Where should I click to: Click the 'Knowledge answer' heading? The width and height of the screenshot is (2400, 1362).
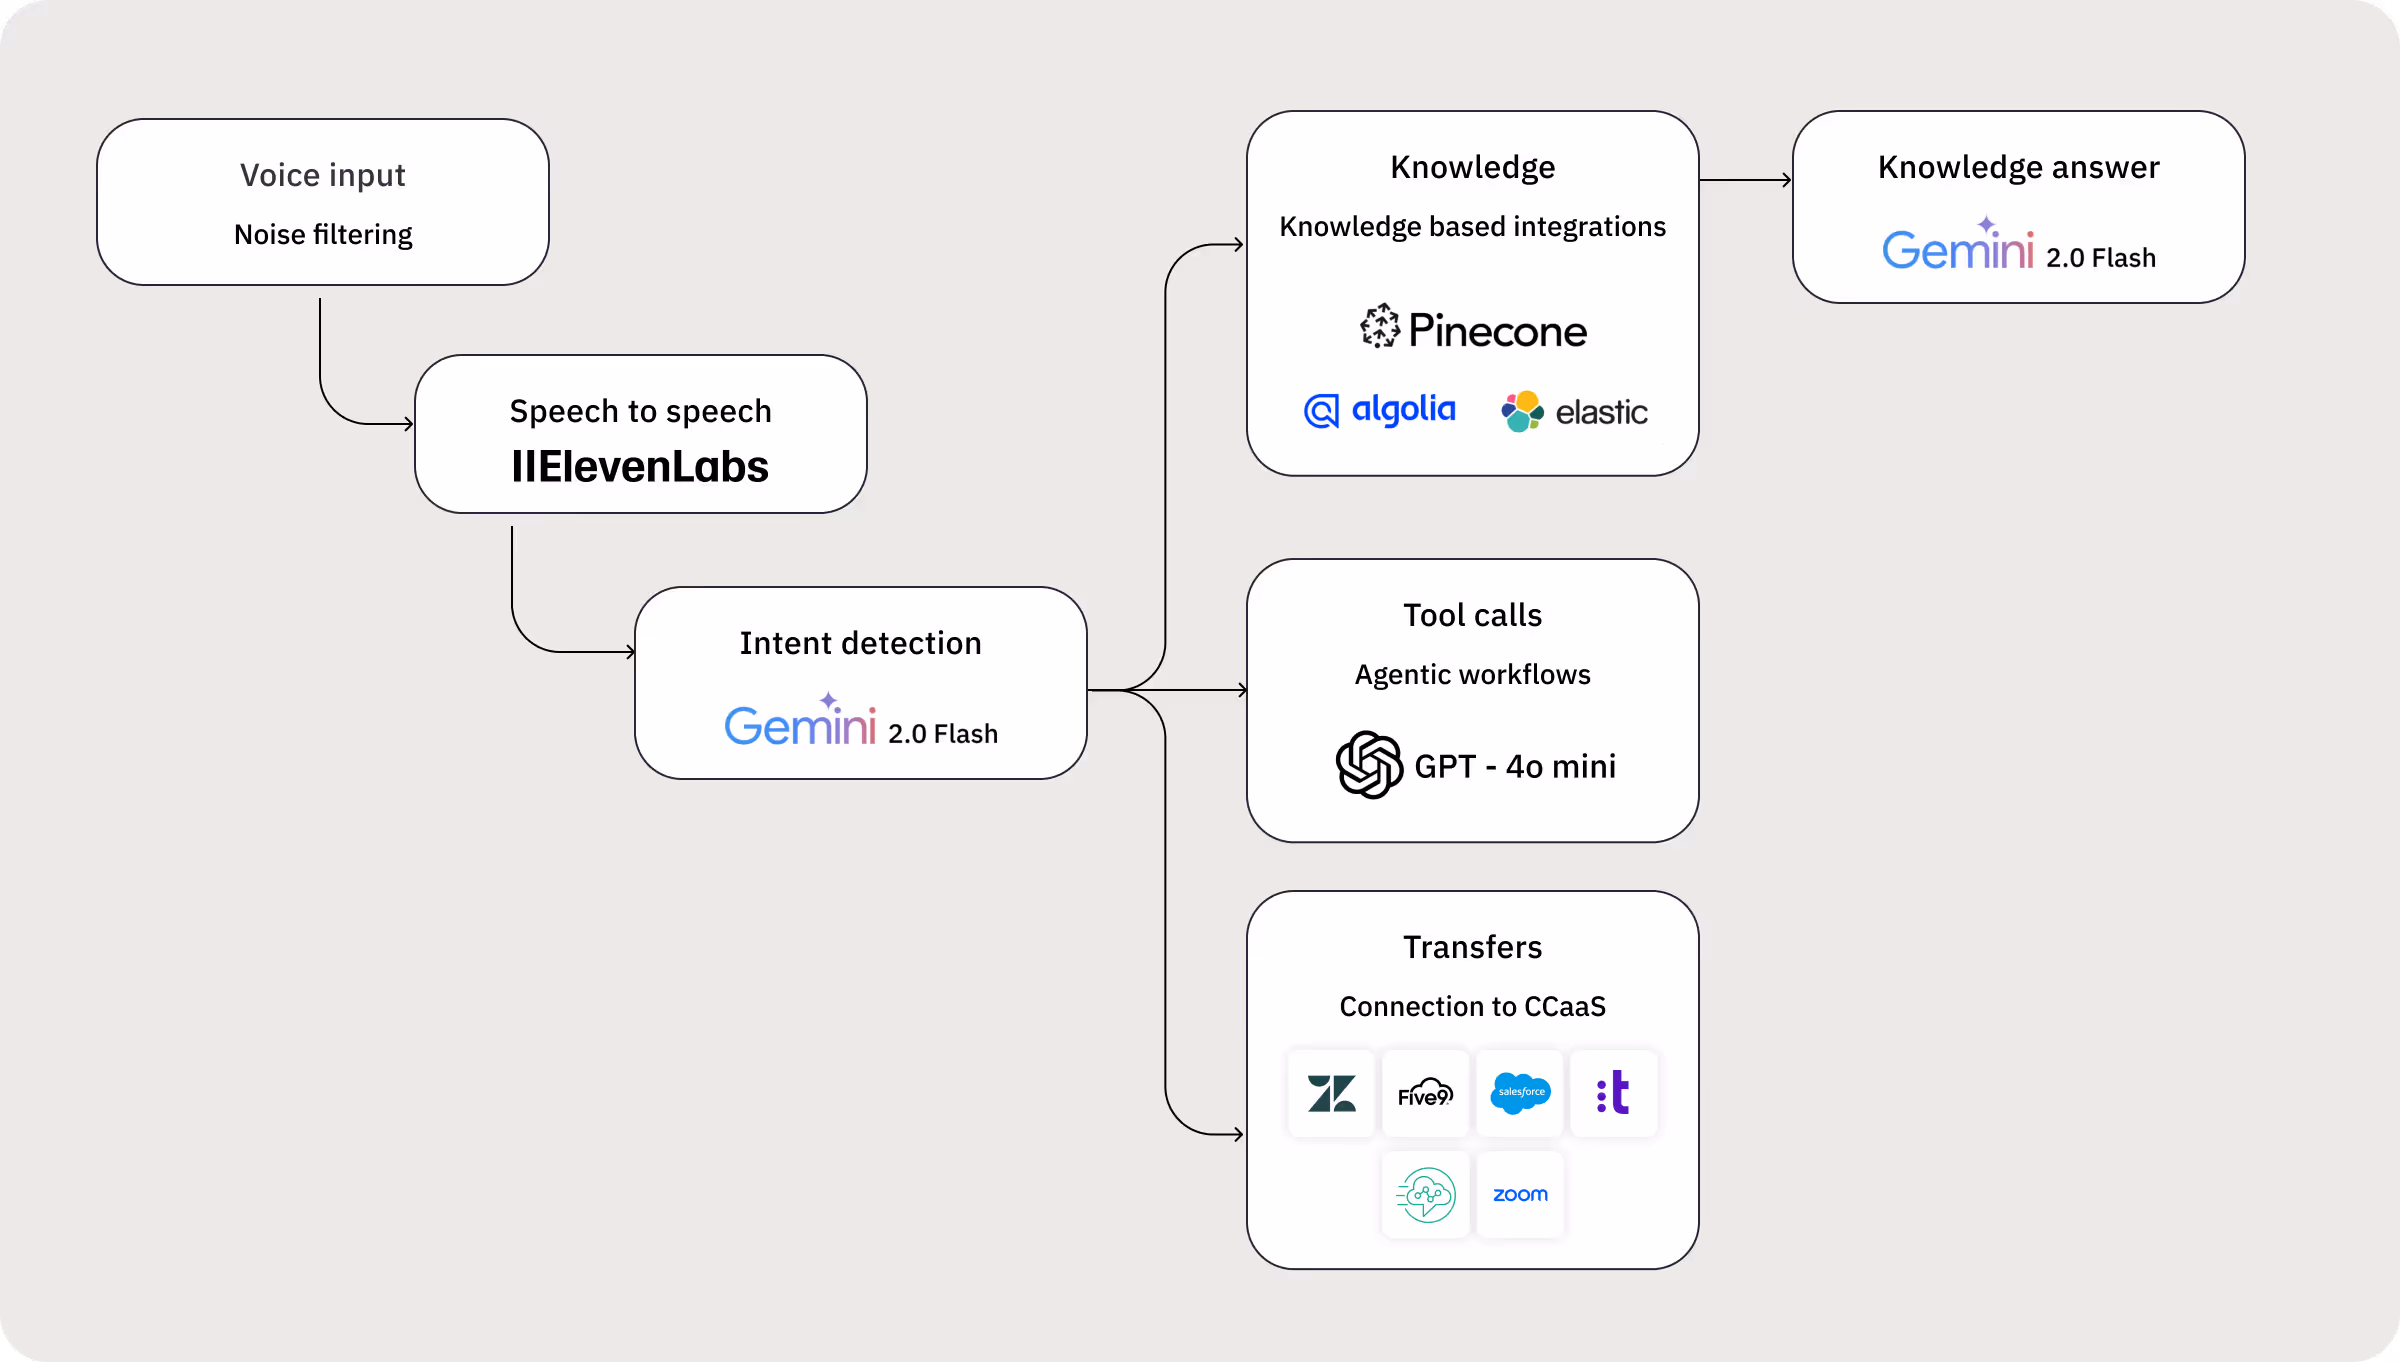pos(2019,167)
